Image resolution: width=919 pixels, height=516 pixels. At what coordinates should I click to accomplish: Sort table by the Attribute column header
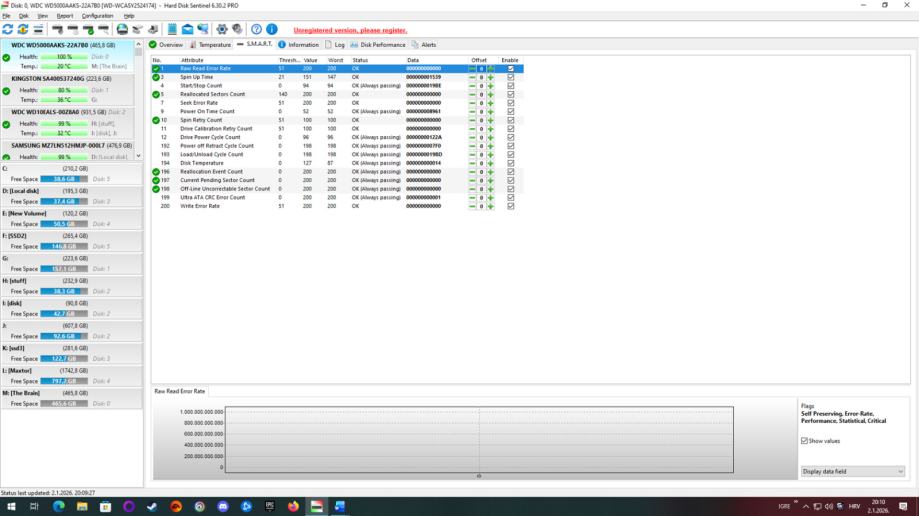[192, 60]
